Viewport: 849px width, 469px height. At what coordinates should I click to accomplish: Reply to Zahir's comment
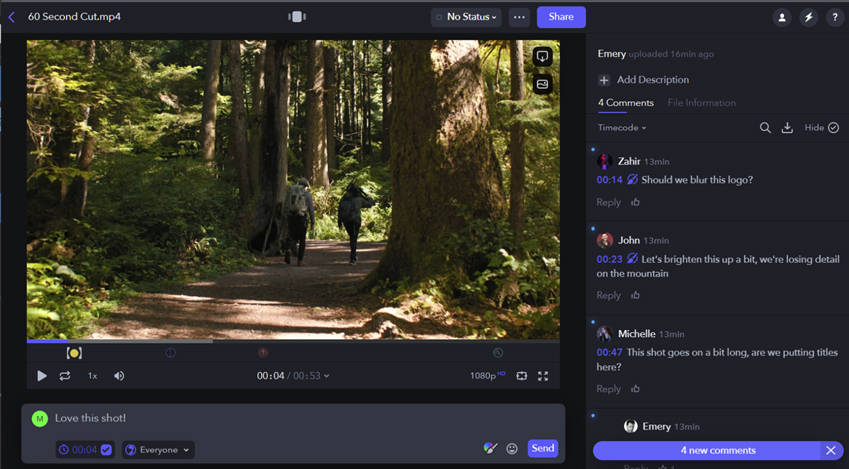click(608, 202)
